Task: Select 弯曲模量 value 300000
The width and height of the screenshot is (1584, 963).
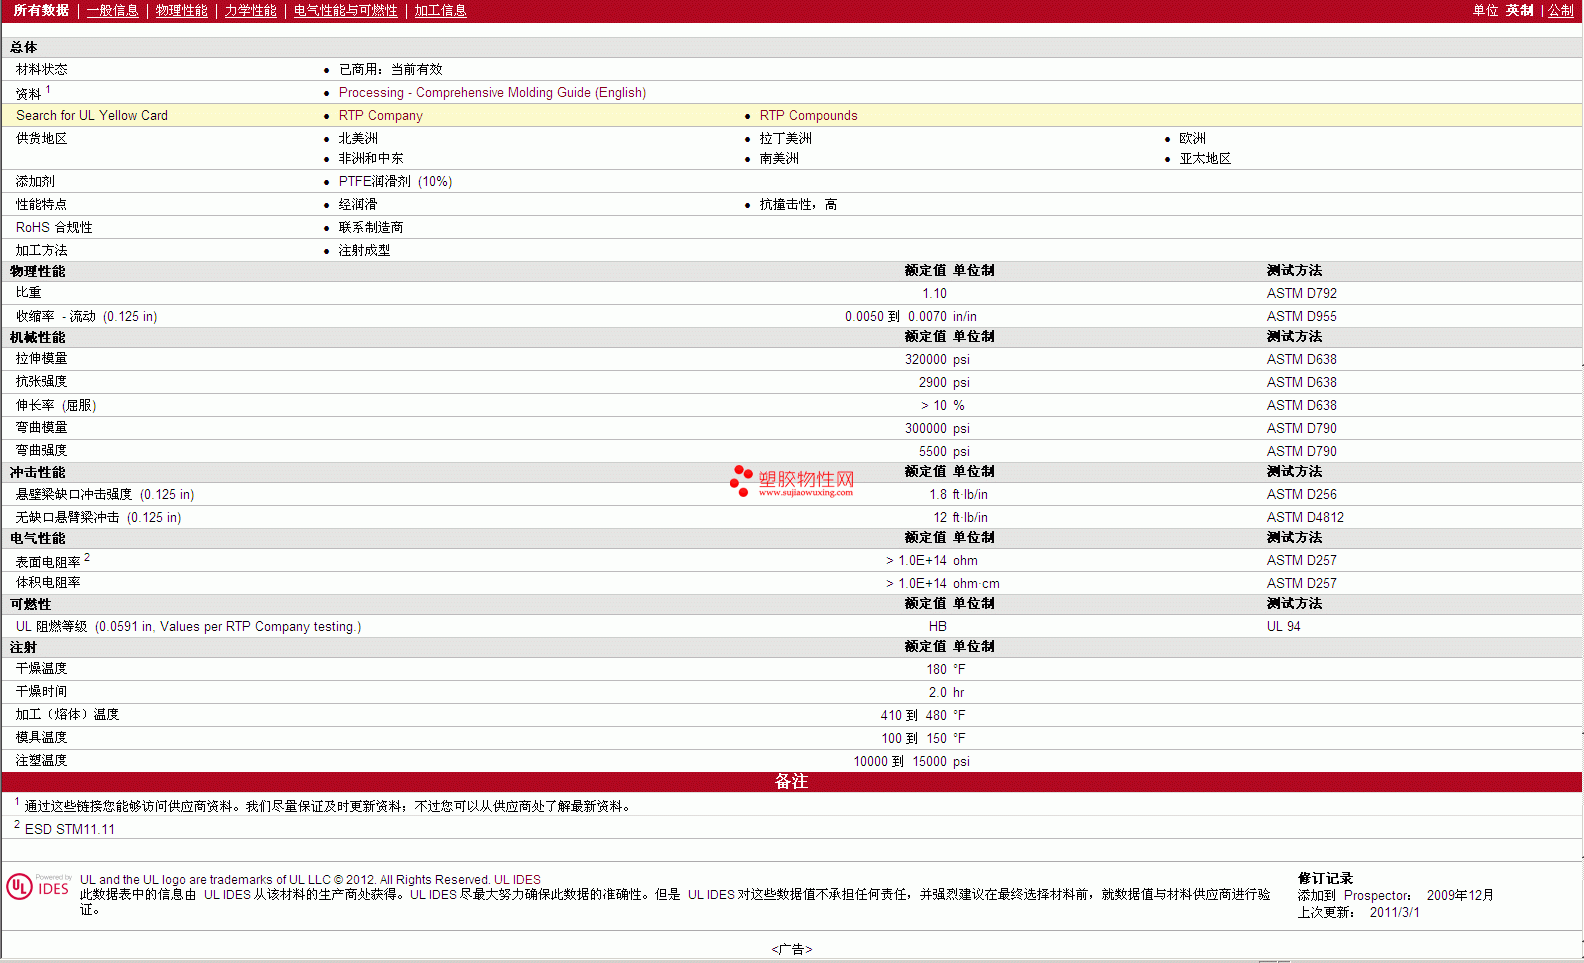Action: pos(926,428)
